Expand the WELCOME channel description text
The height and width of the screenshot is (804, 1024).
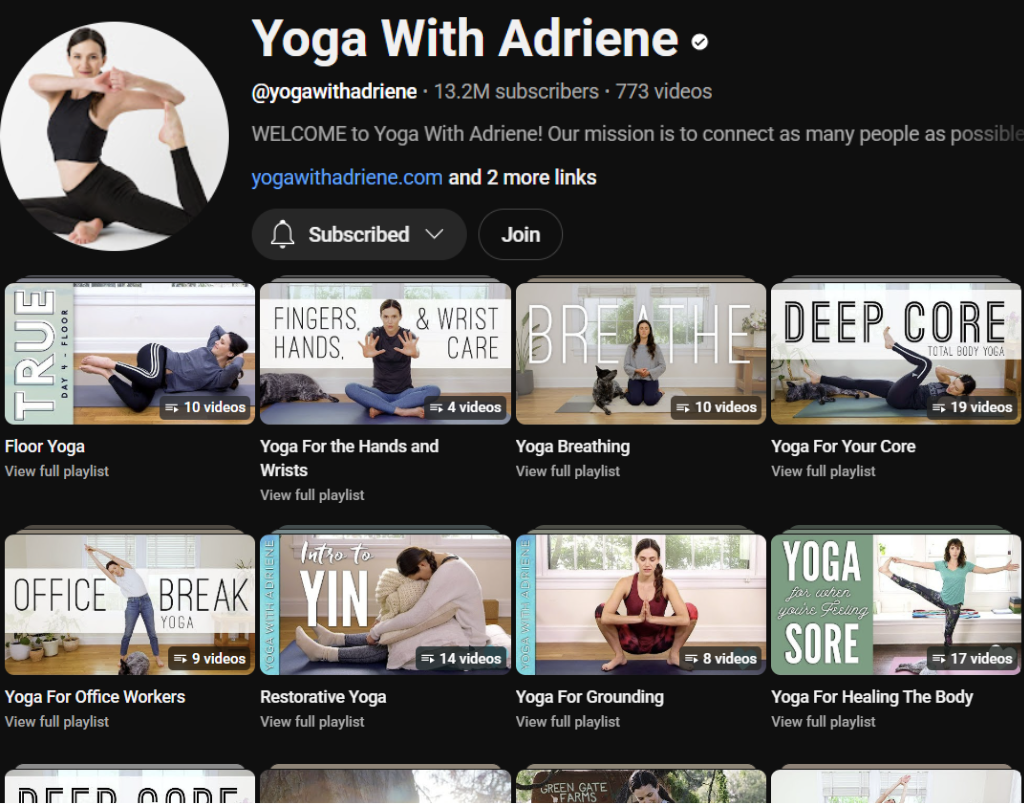pyautogui.click(x=637, y=134)
